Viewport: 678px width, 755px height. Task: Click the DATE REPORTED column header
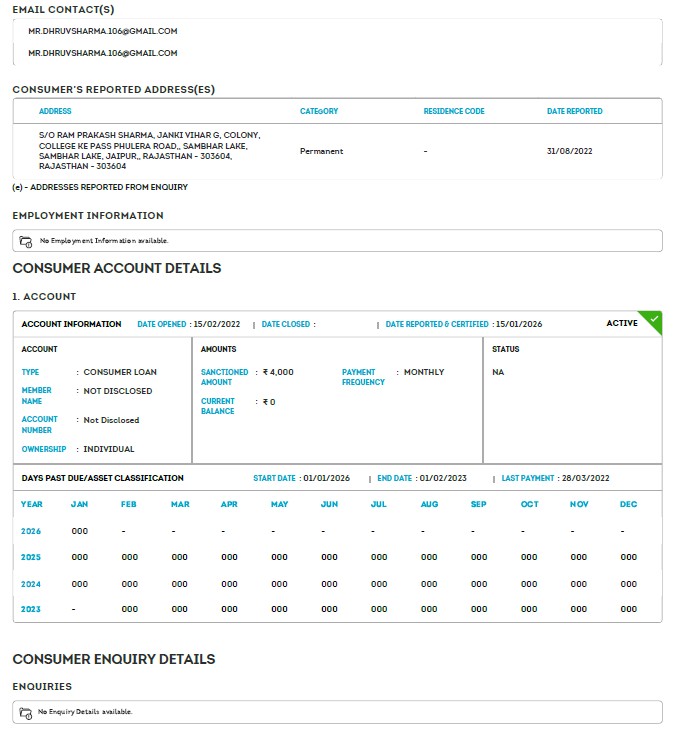pyautogui.click(x=575, y=111)
